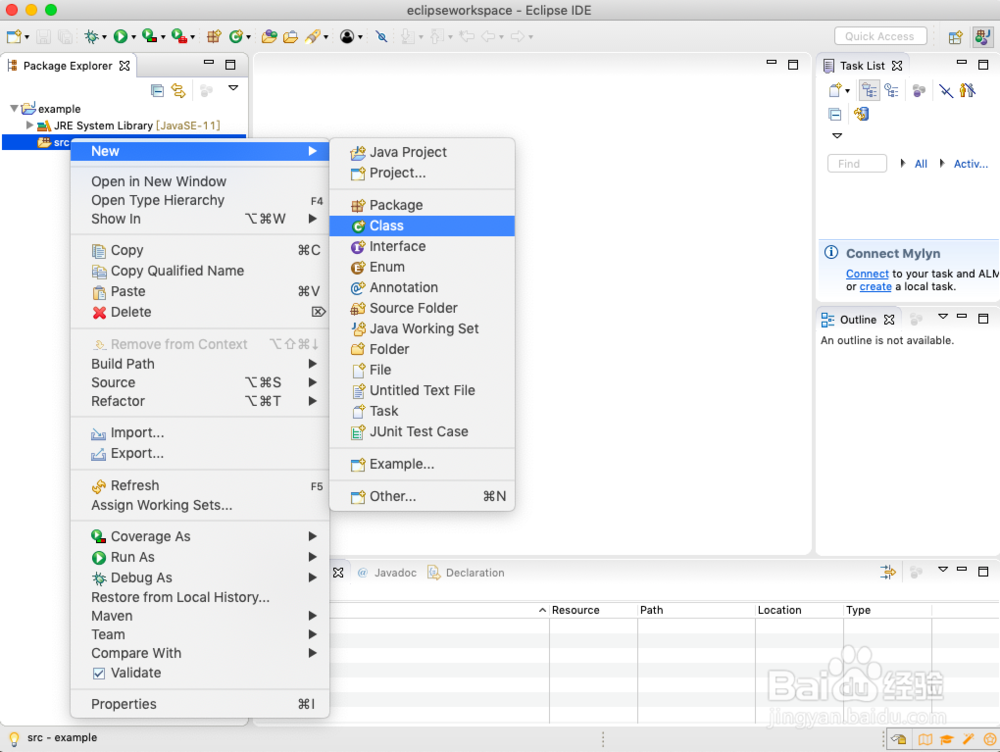This screenshot has width=1000, height=752.
Task: Click the Activ... link in Task List
Action: coord(970,164)
